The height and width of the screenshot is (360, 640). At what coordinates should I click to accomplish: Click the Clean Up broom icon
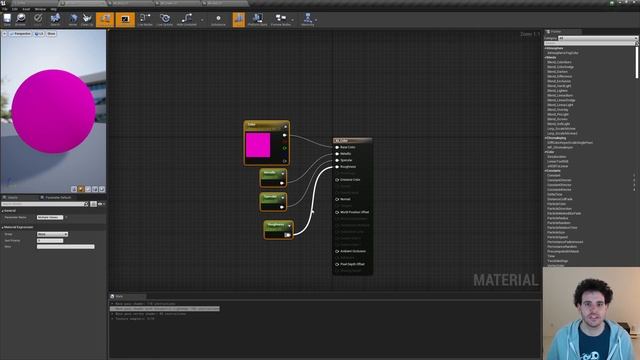[x=87, y=19]
